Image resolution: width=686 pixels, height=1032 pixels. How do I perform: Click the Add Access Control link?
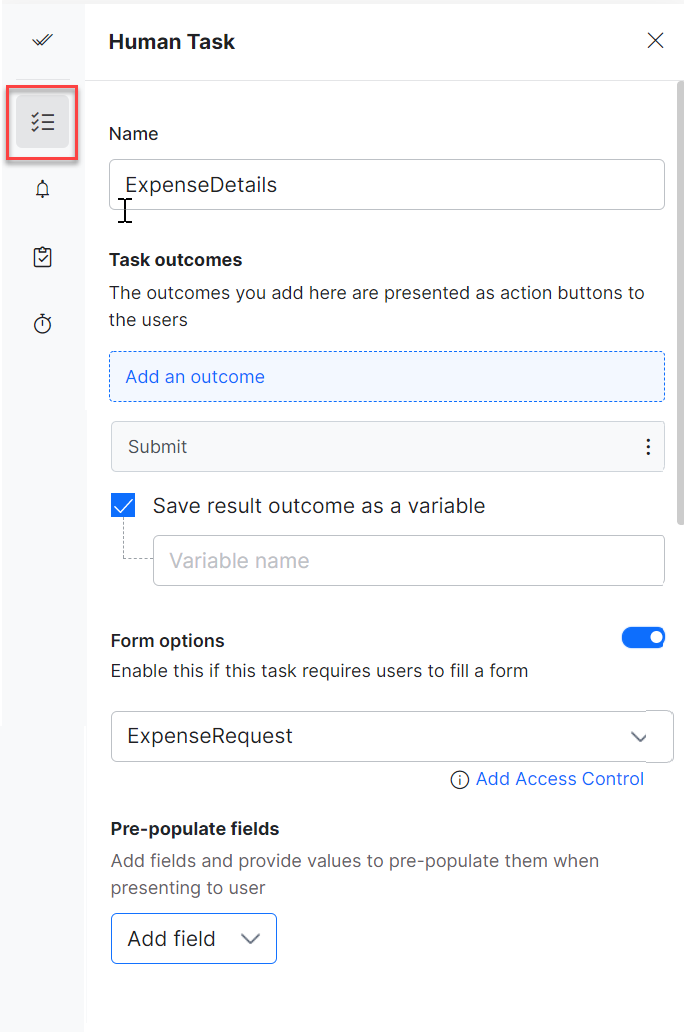560,779
